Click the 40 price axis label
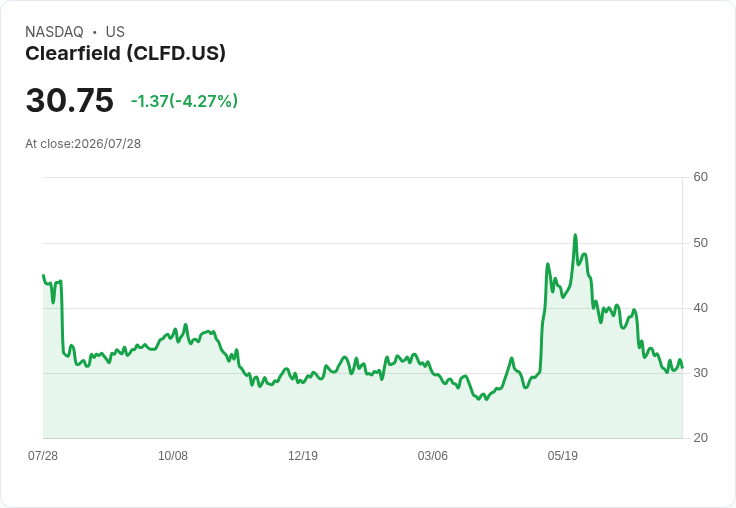The height and width of the screenshot is (508, 736). [700, 308]
